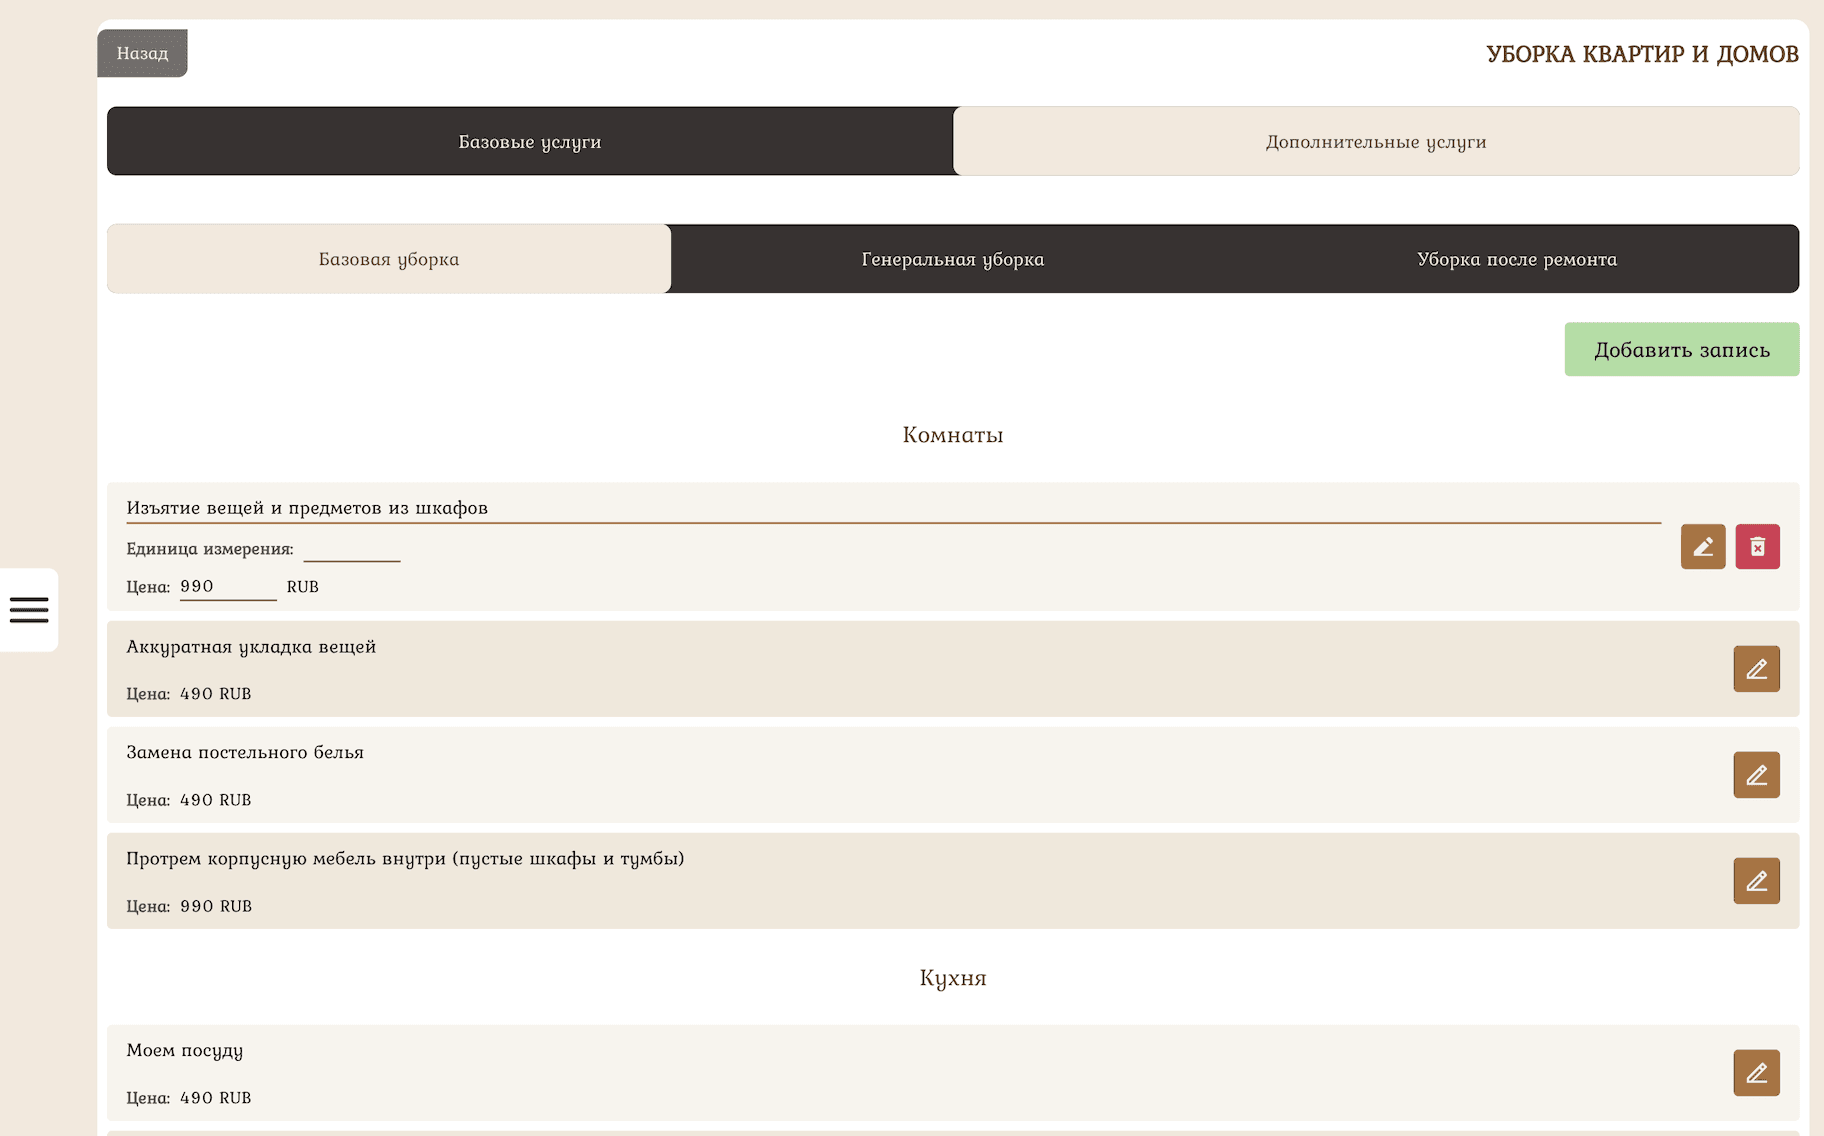Switch to the Базовые услуги tab
1824x1136 pixels.
coord(530,141)
